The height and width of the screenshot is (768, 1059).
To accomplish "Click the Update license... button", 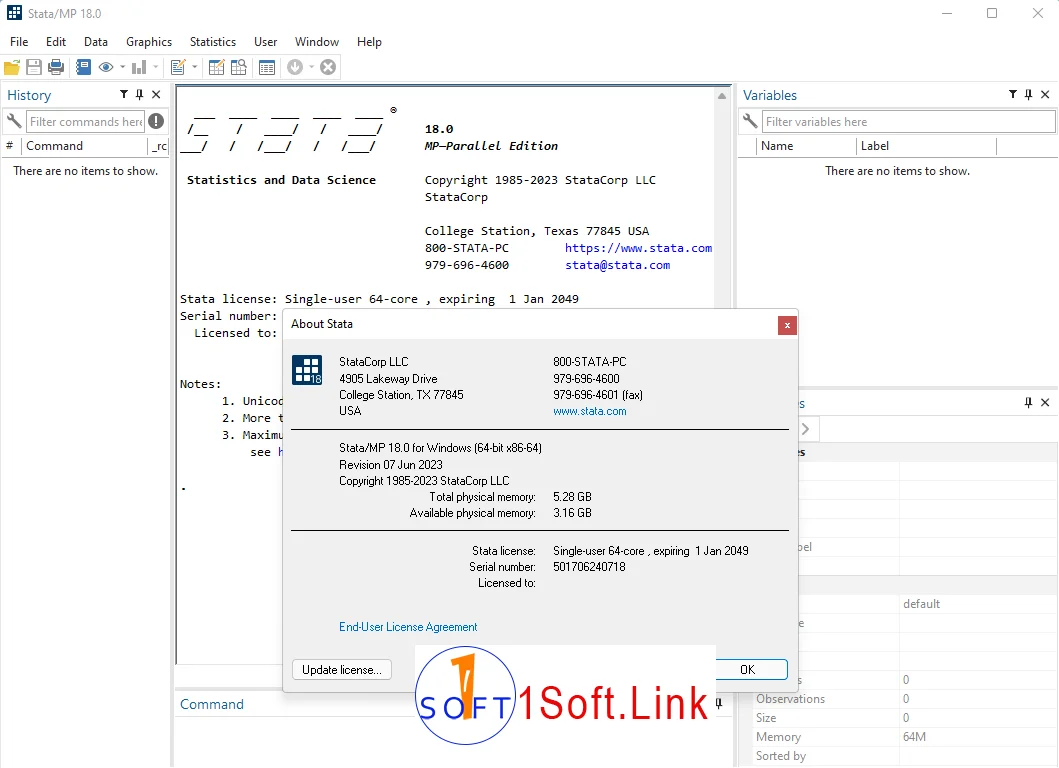I will point(341,670).
